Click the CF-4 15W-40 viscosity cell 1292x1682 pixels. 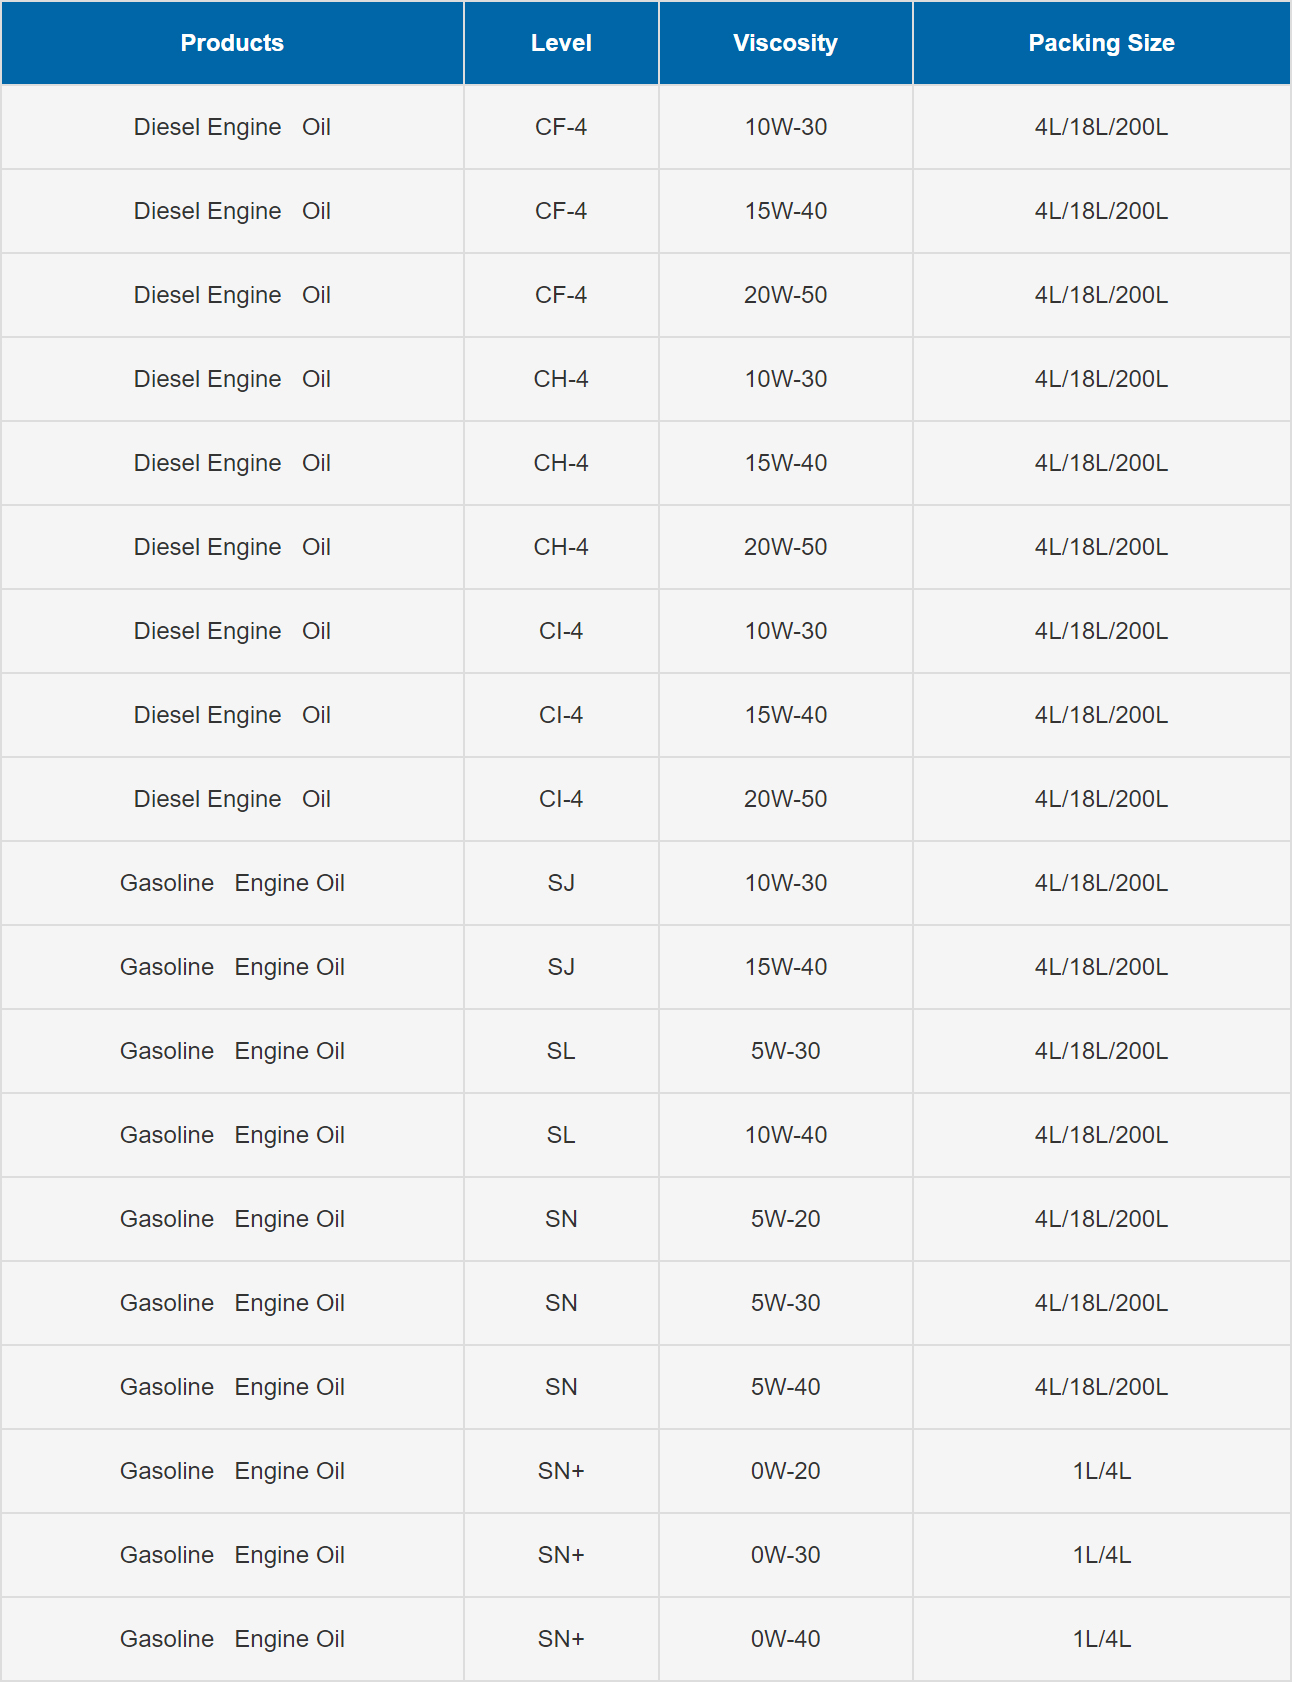tap(785, 211)
